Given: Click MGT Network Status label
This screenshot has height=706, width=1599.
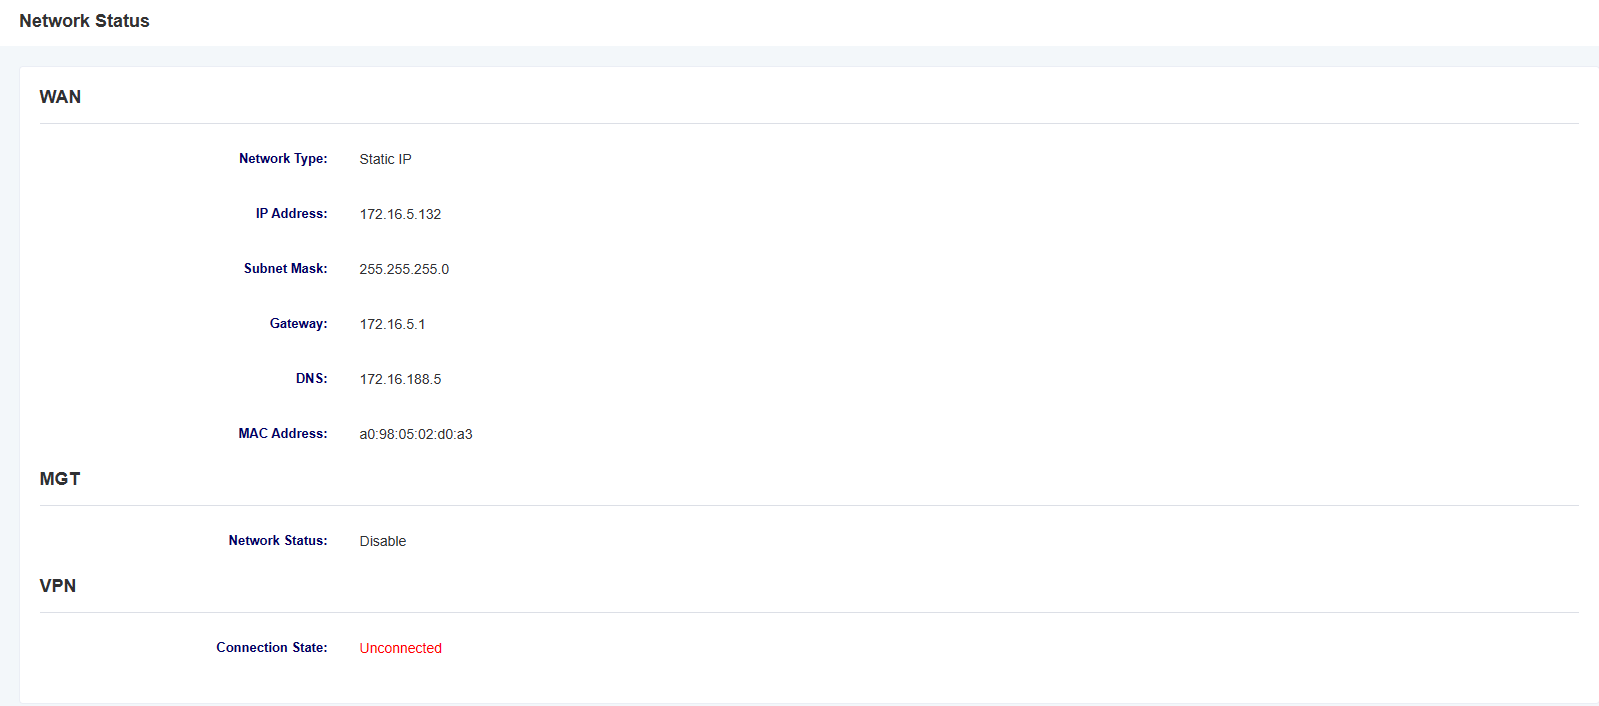Looking at the screenshot, I should click(278, 541).
